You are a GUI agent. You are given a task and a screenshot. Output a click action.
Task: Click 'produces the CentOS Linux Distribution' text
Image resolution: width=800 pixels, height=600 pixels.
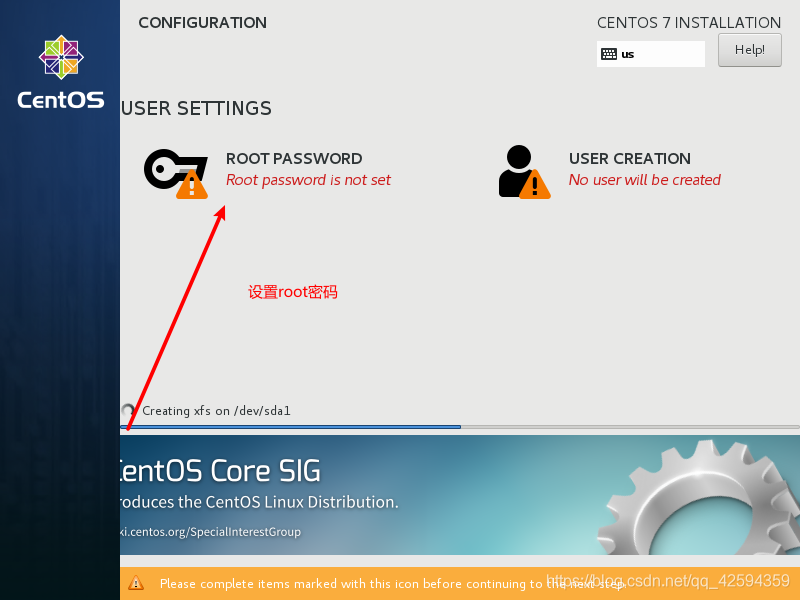coord(259,502)
